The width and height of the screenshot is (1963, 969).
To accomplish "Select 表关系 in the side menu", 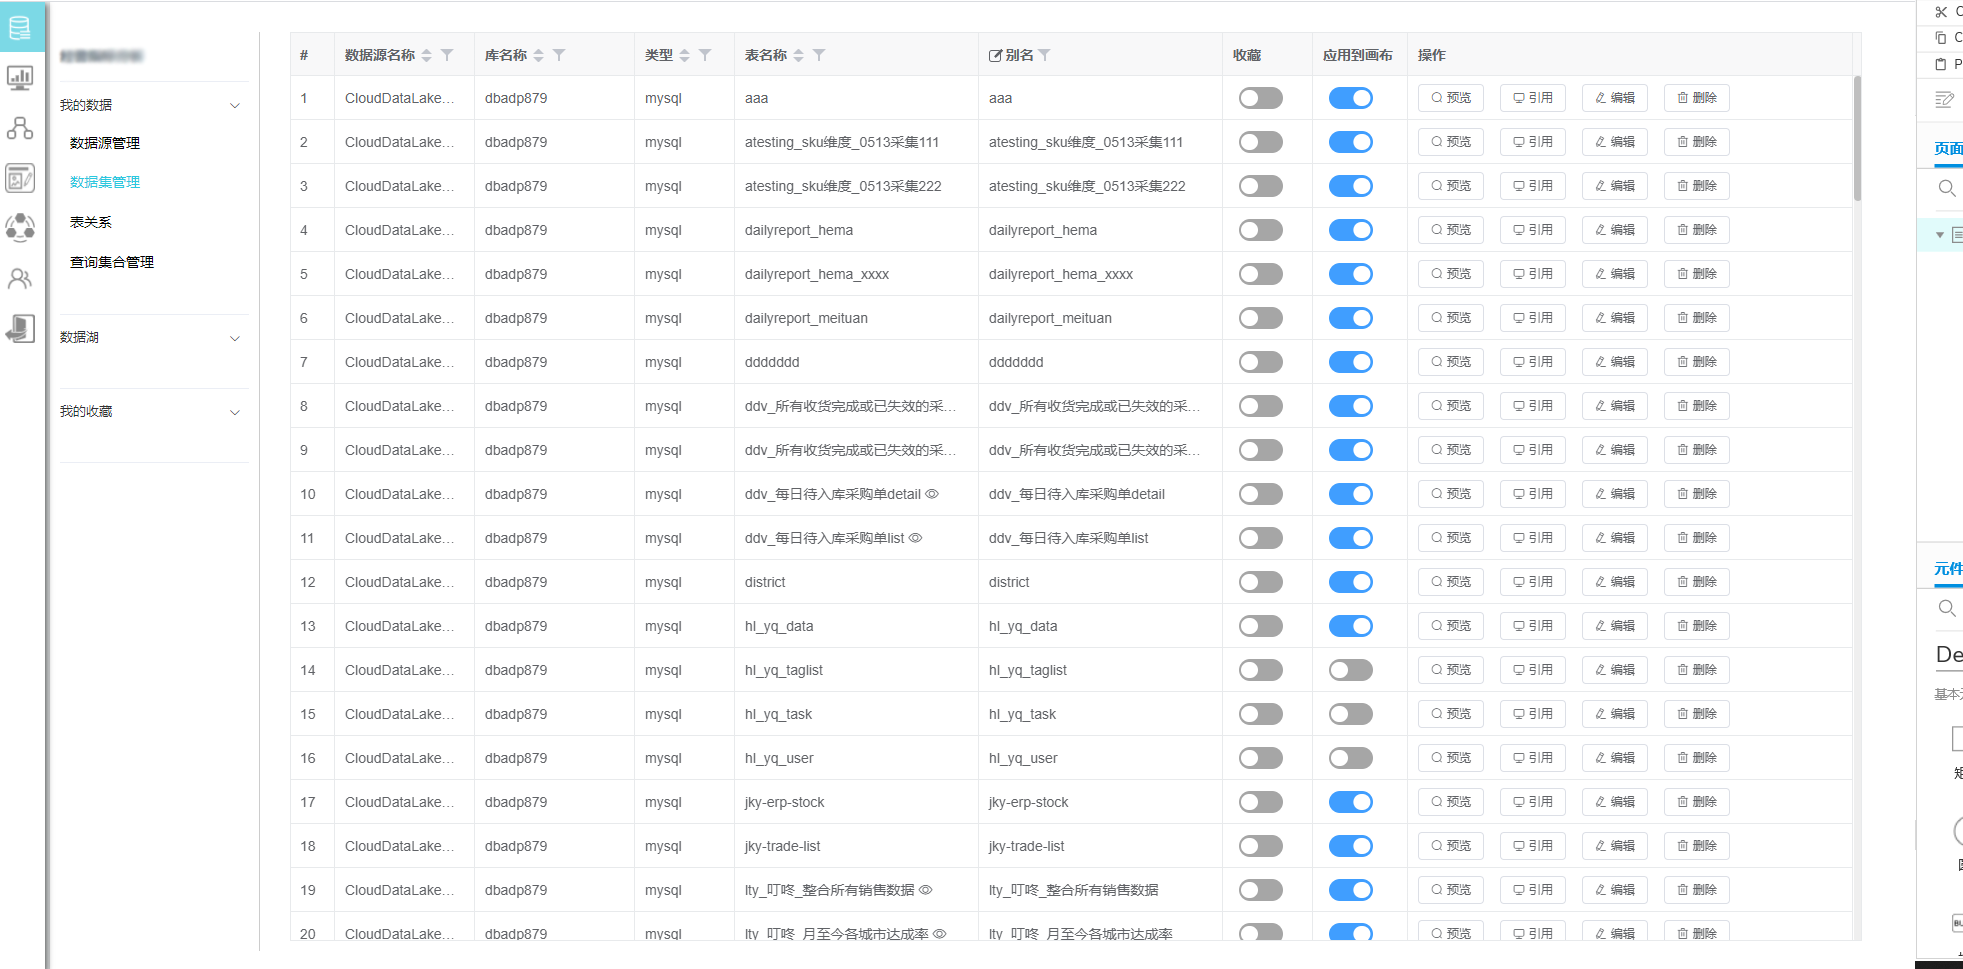I will (91, 222).
